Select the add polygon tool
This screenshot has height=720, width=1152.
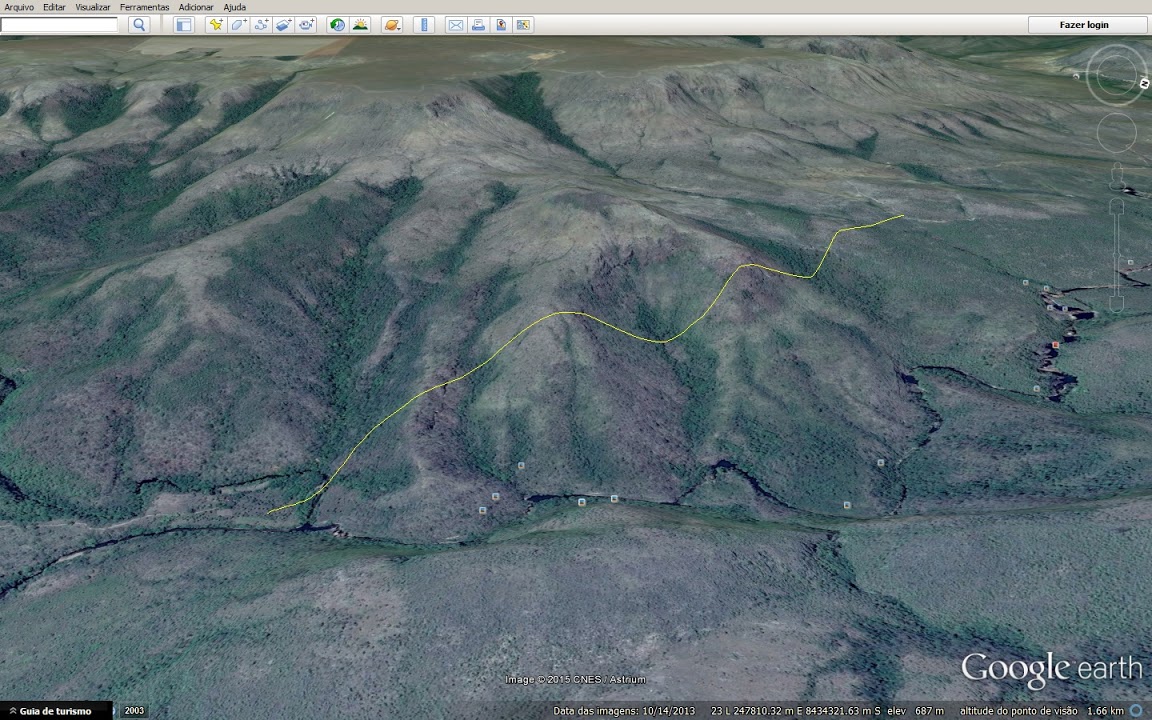238,25
